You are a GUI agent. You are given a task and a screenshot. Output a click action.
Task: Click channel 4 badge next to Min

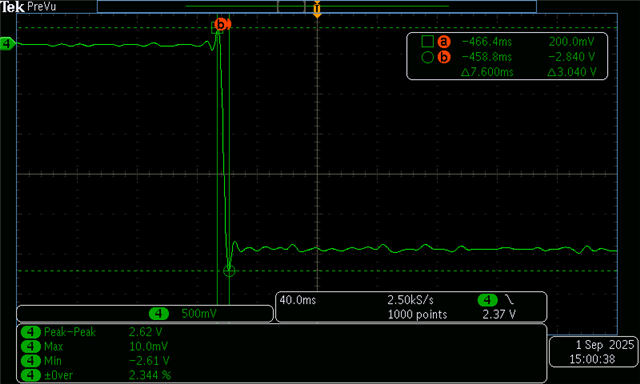(31, 361)
